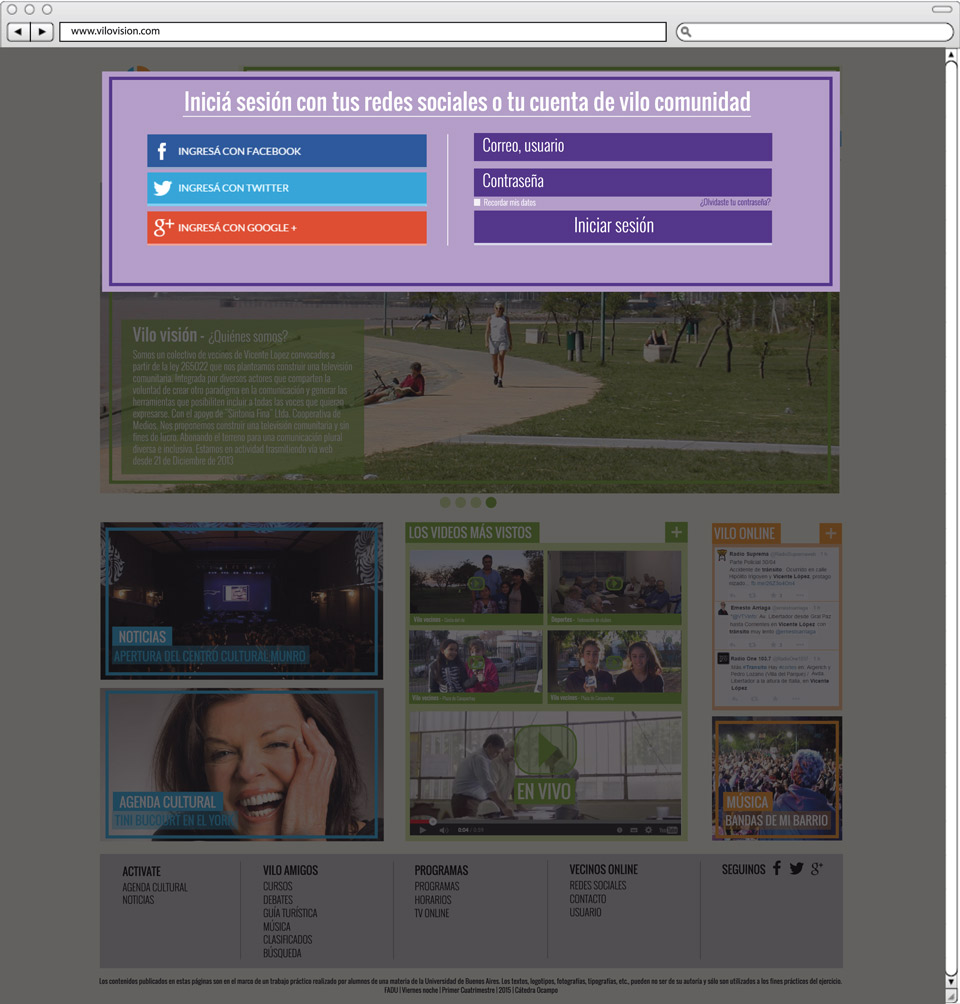Open Facebook icon in Seguinos footer

(776, 868)
